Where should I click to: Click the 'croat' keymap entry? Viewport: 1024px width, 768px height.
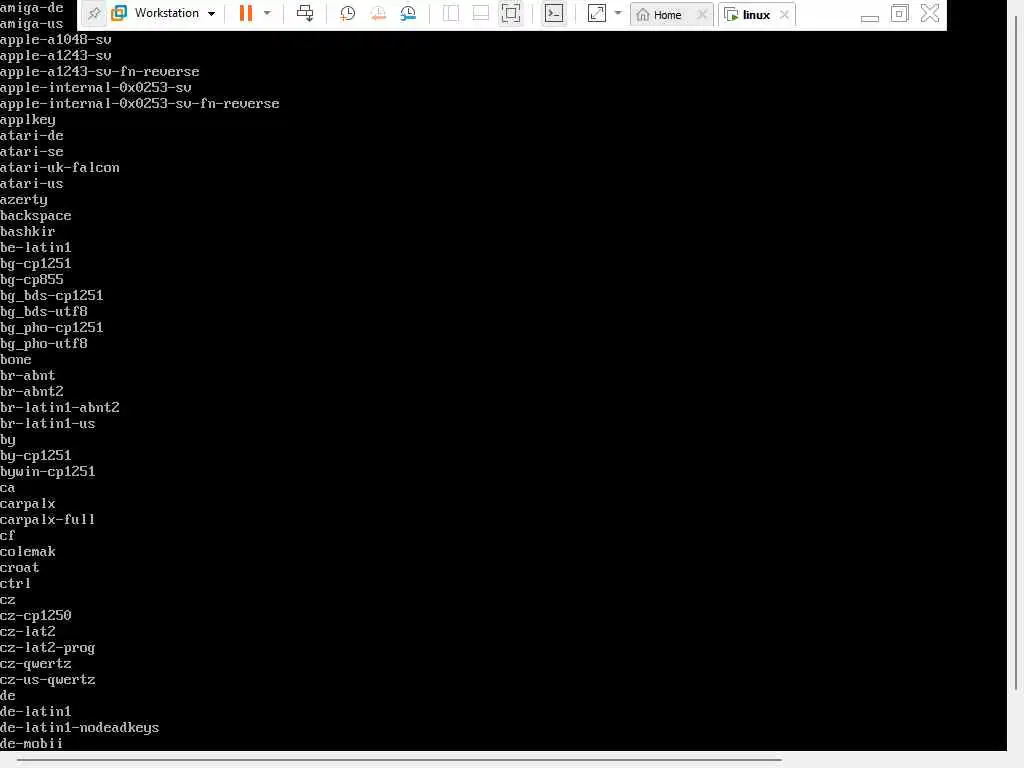(20, 568)
